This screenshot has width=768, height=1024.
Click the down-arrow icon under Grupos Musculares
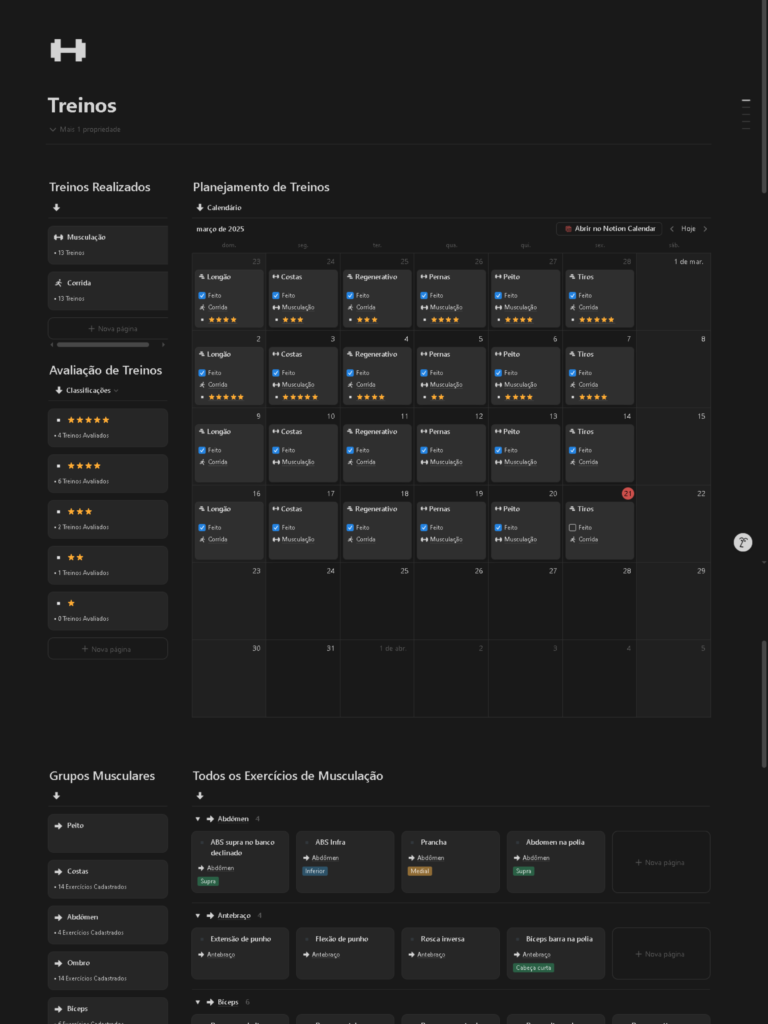[x=56, y=796]
